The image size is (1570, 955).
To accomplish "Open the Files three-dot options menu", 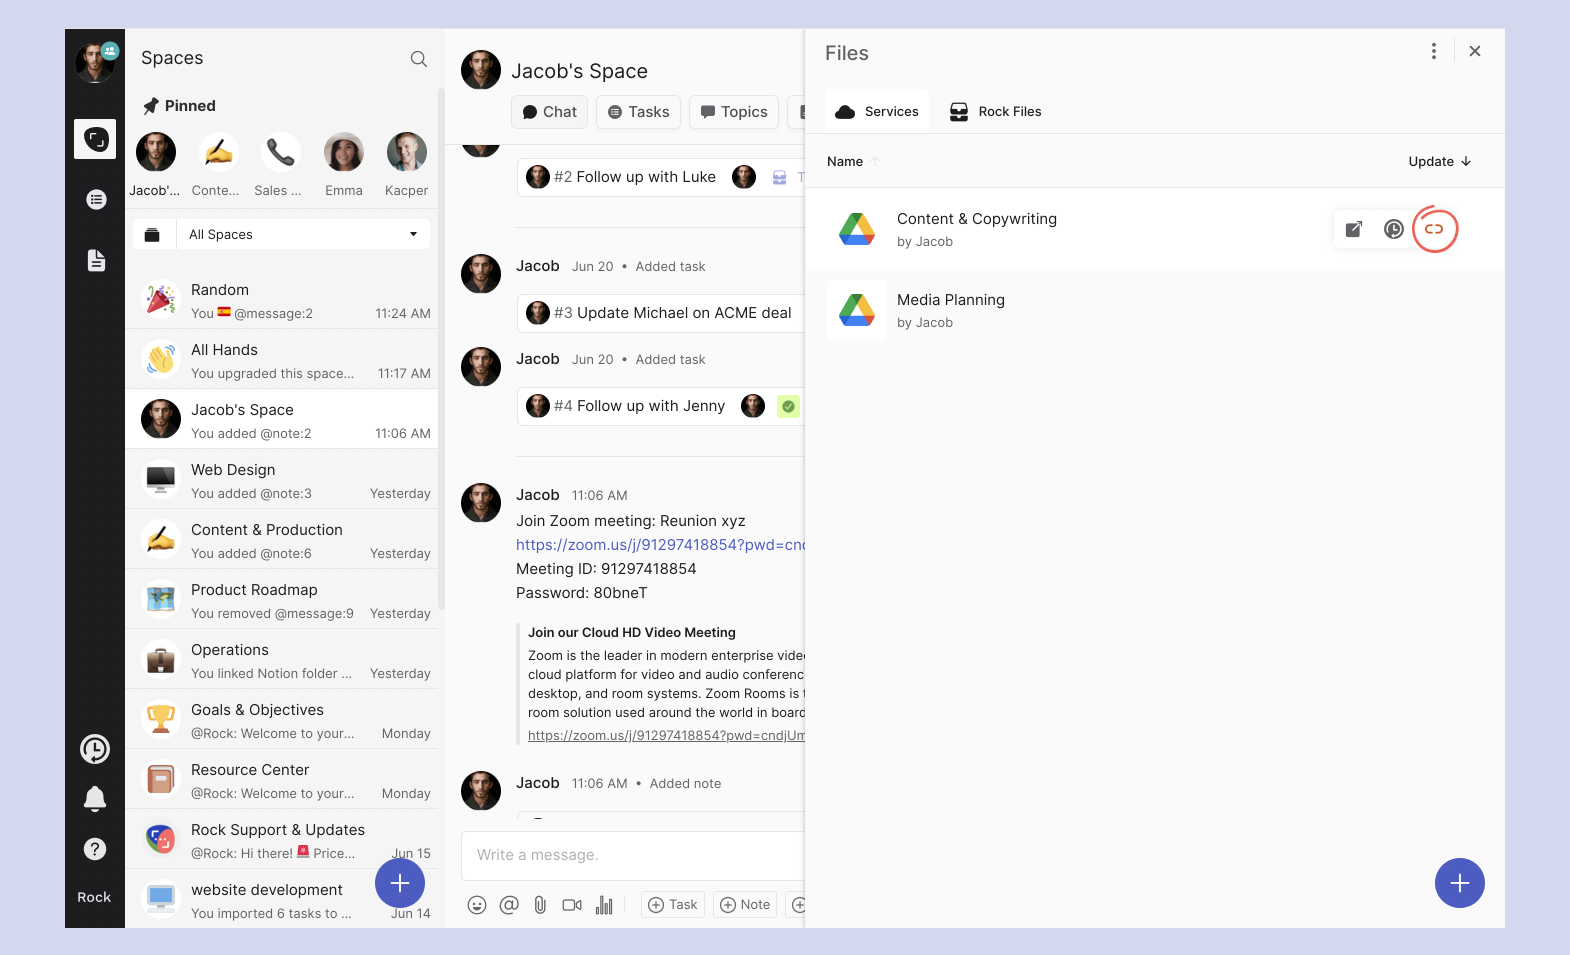I will (1434, 51).
